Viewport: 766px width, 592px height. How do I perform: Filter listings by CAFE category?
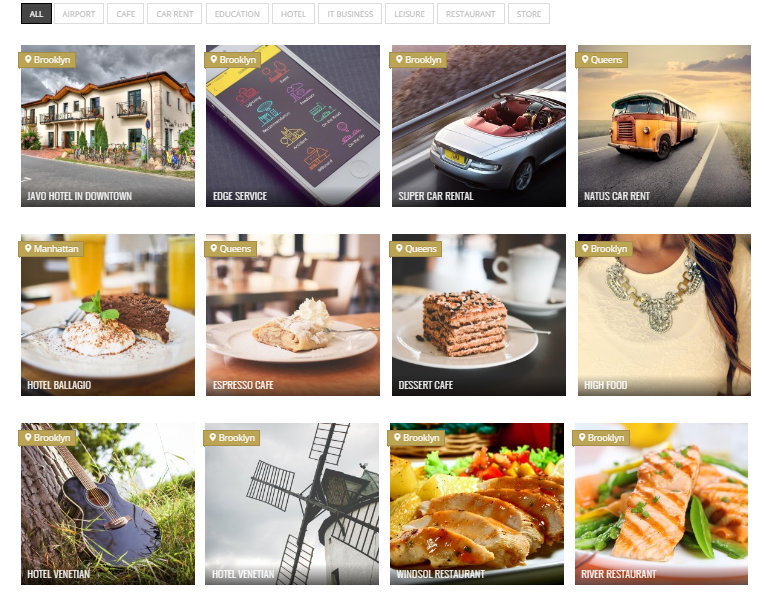(126, 14)
